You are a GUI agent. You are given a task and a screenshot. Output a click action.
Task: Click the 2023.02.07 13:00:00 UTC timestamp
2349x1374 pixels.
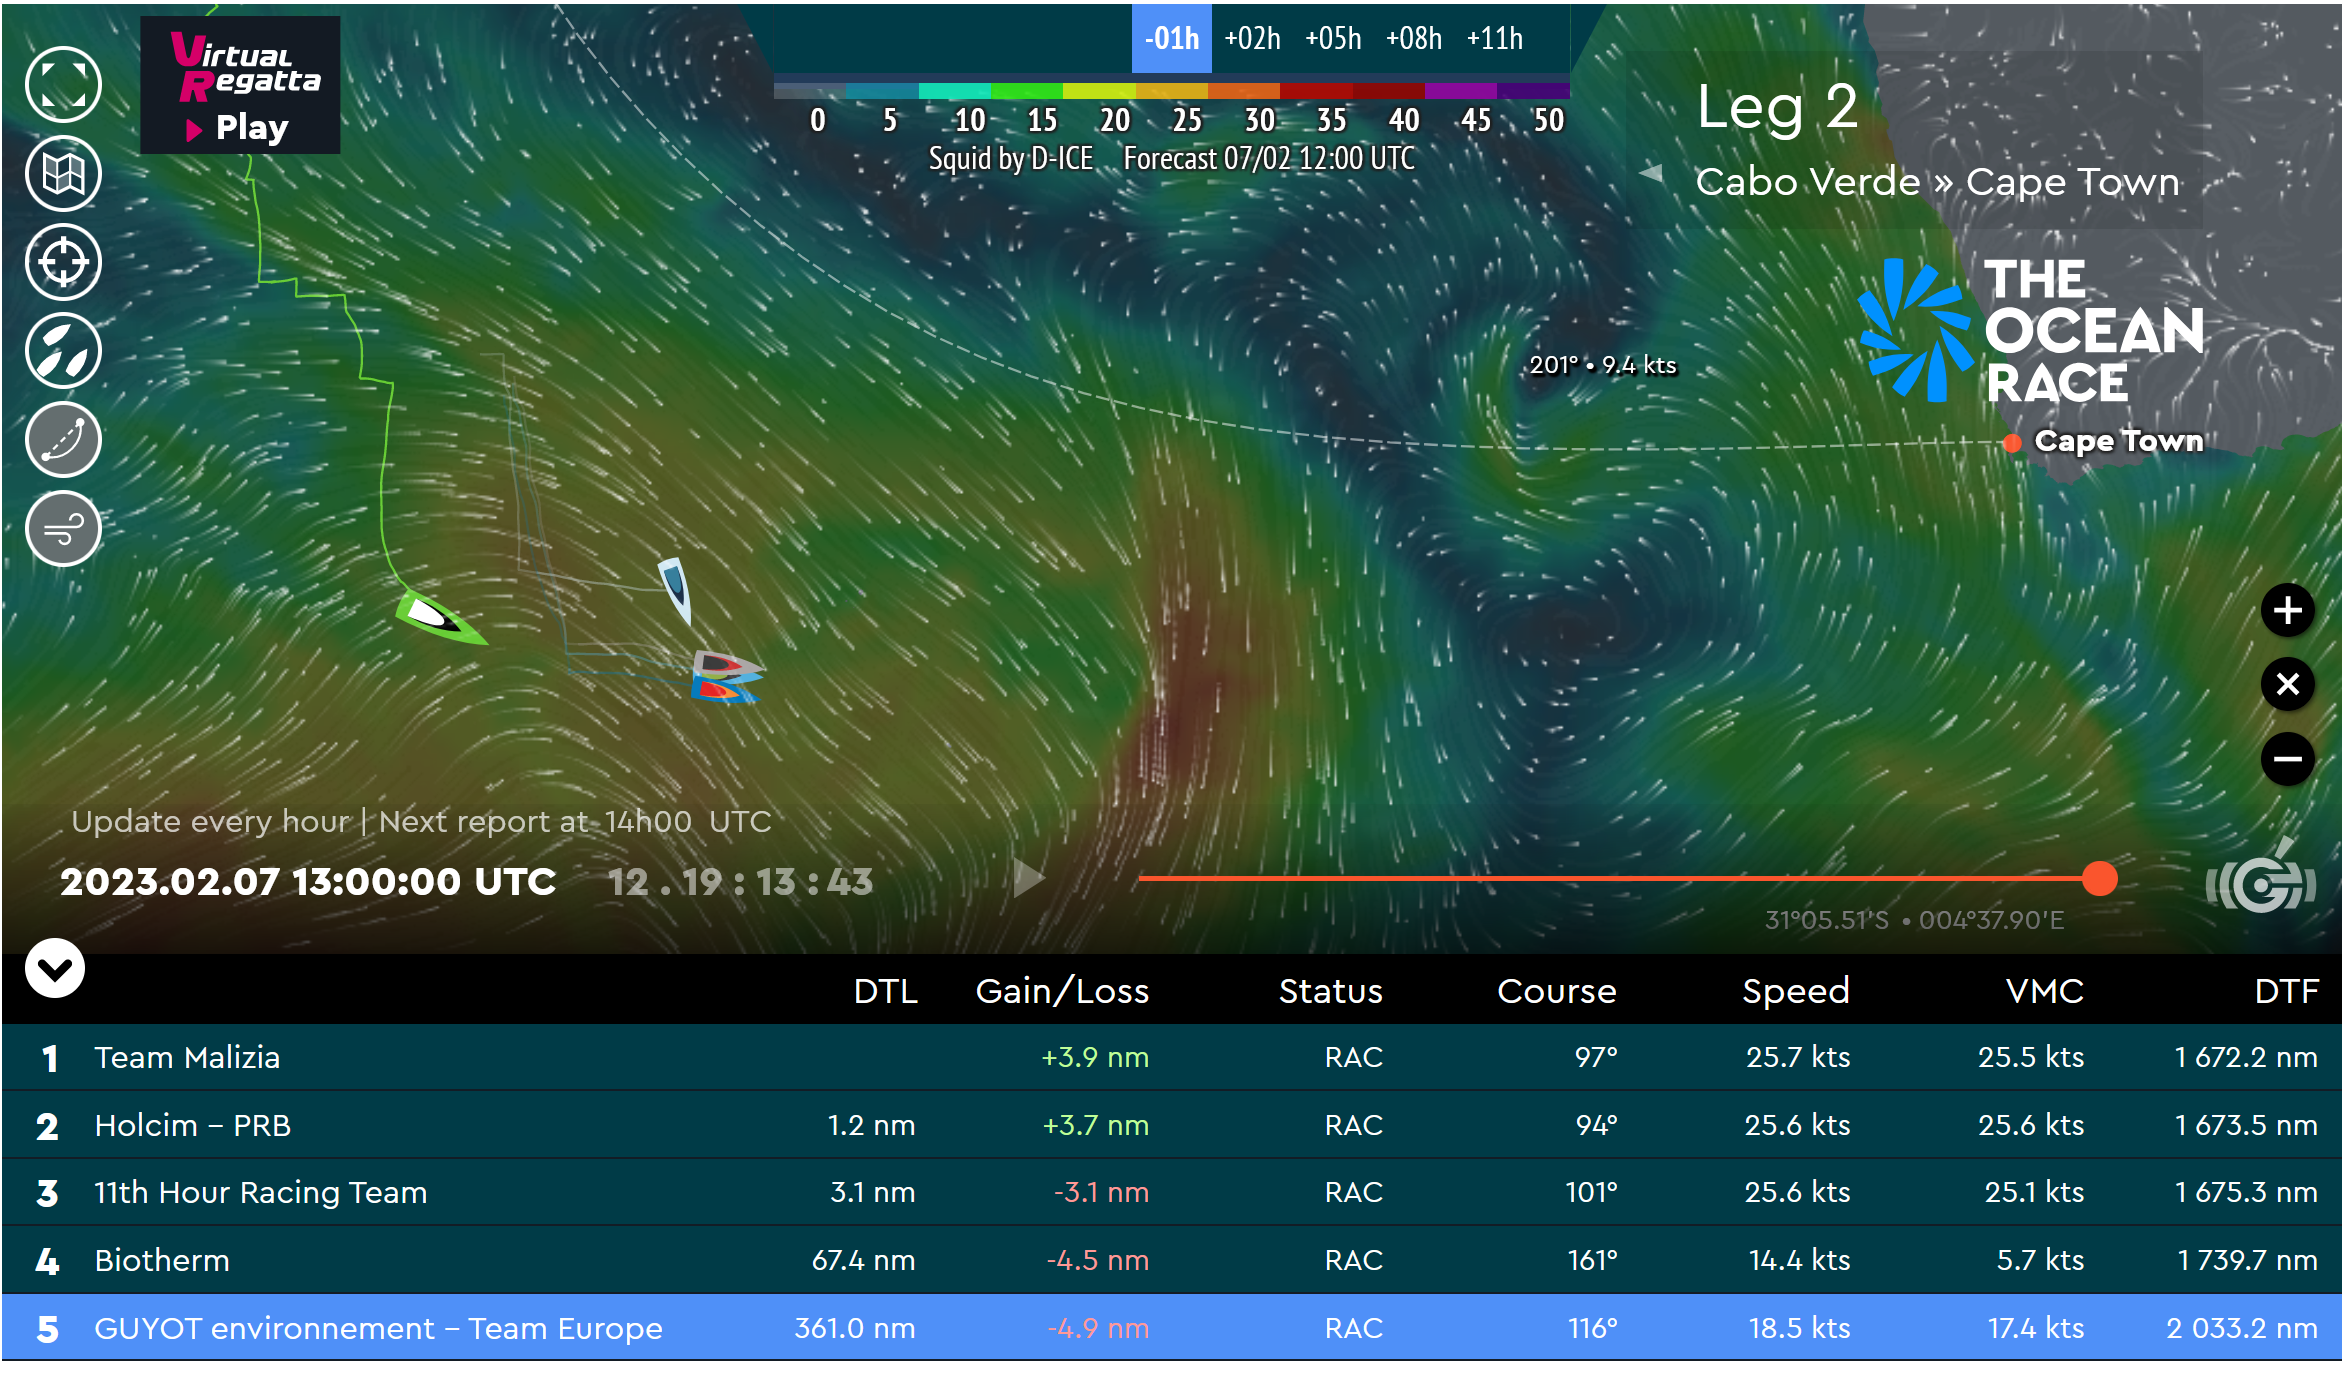coord(308,882)
